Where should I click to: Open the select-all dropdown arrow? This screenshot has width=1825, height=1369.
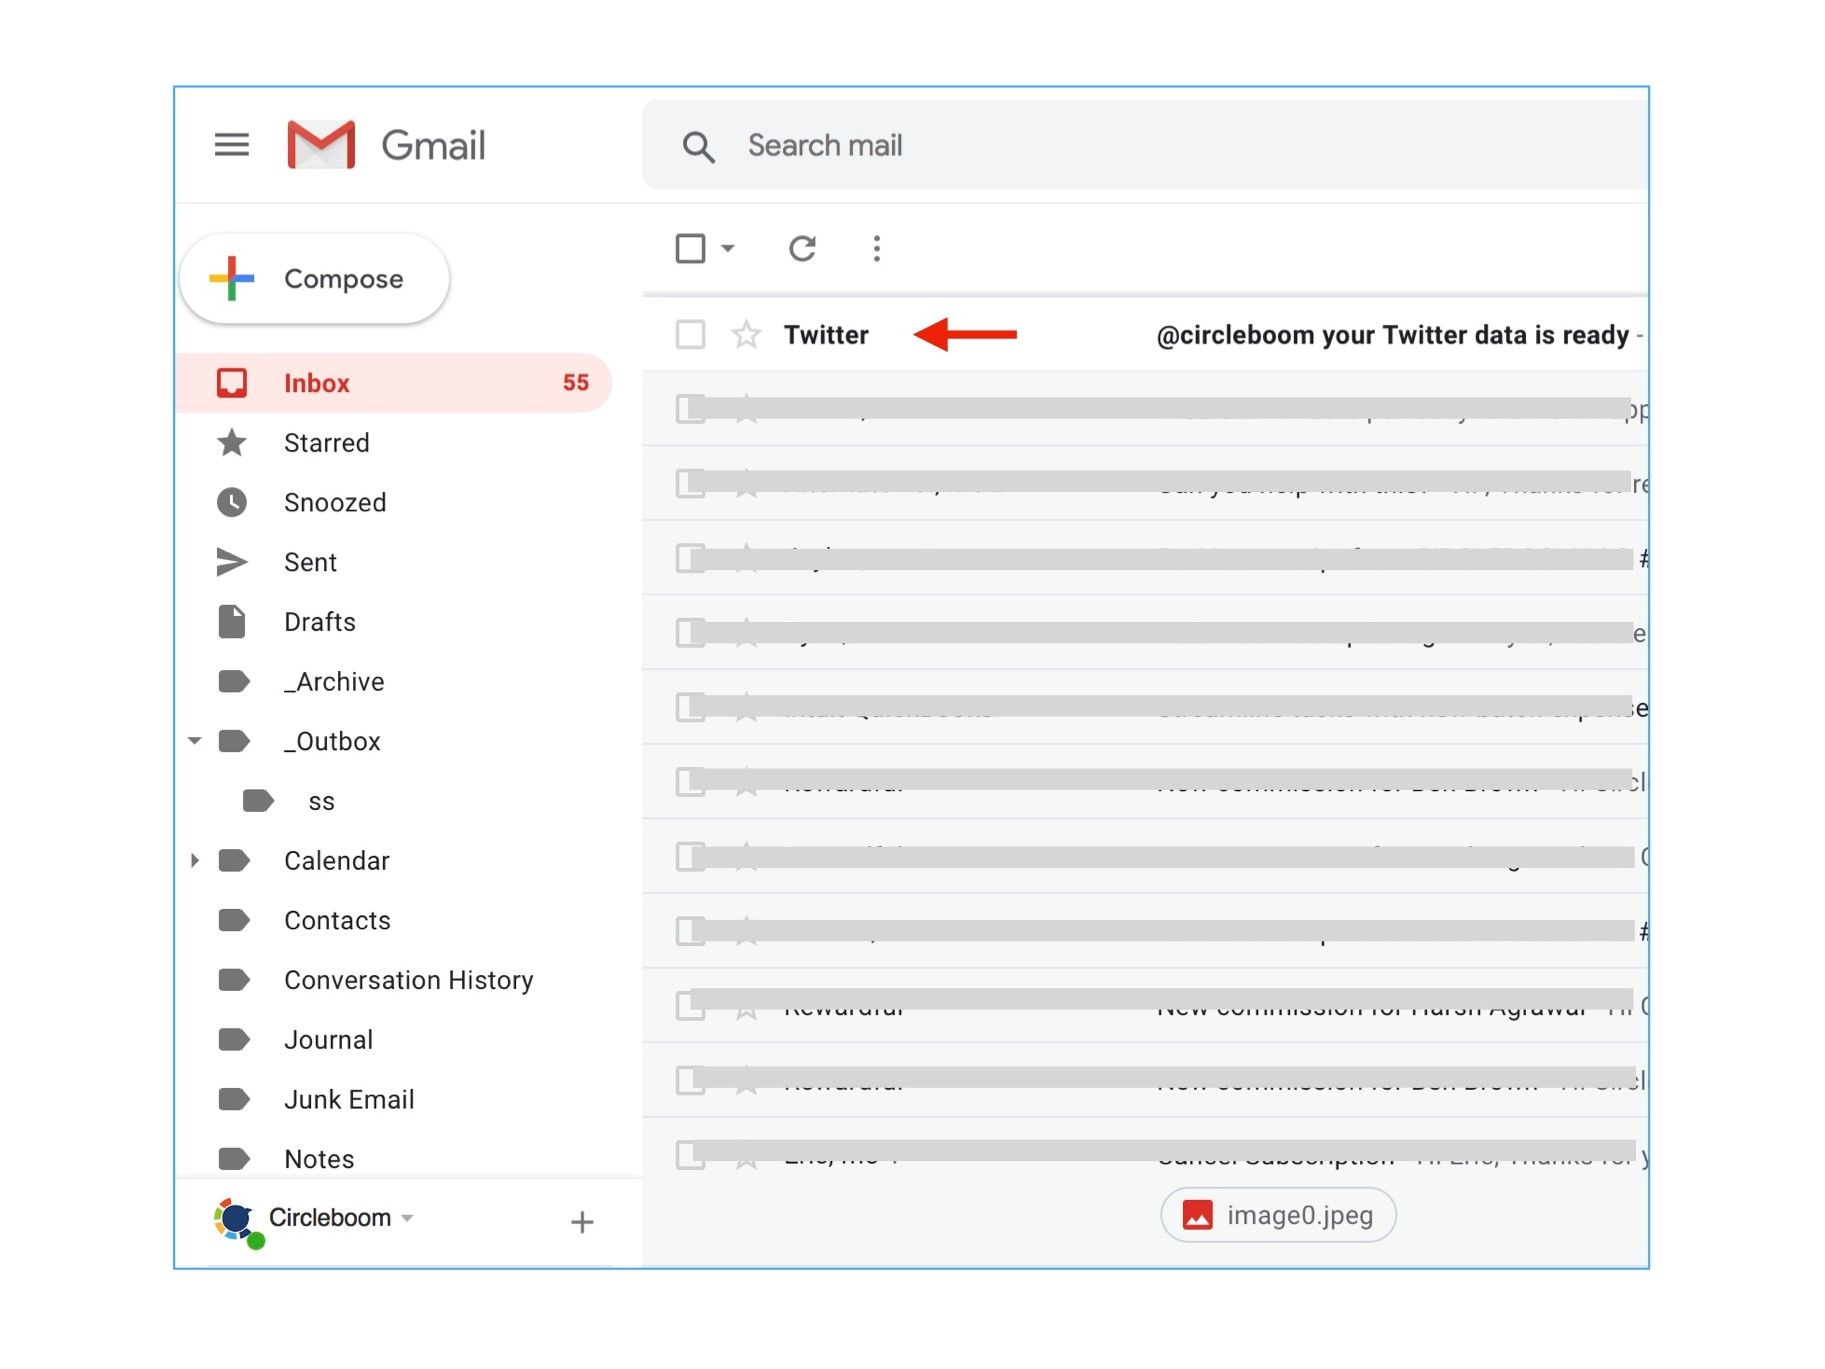point(728,249)
